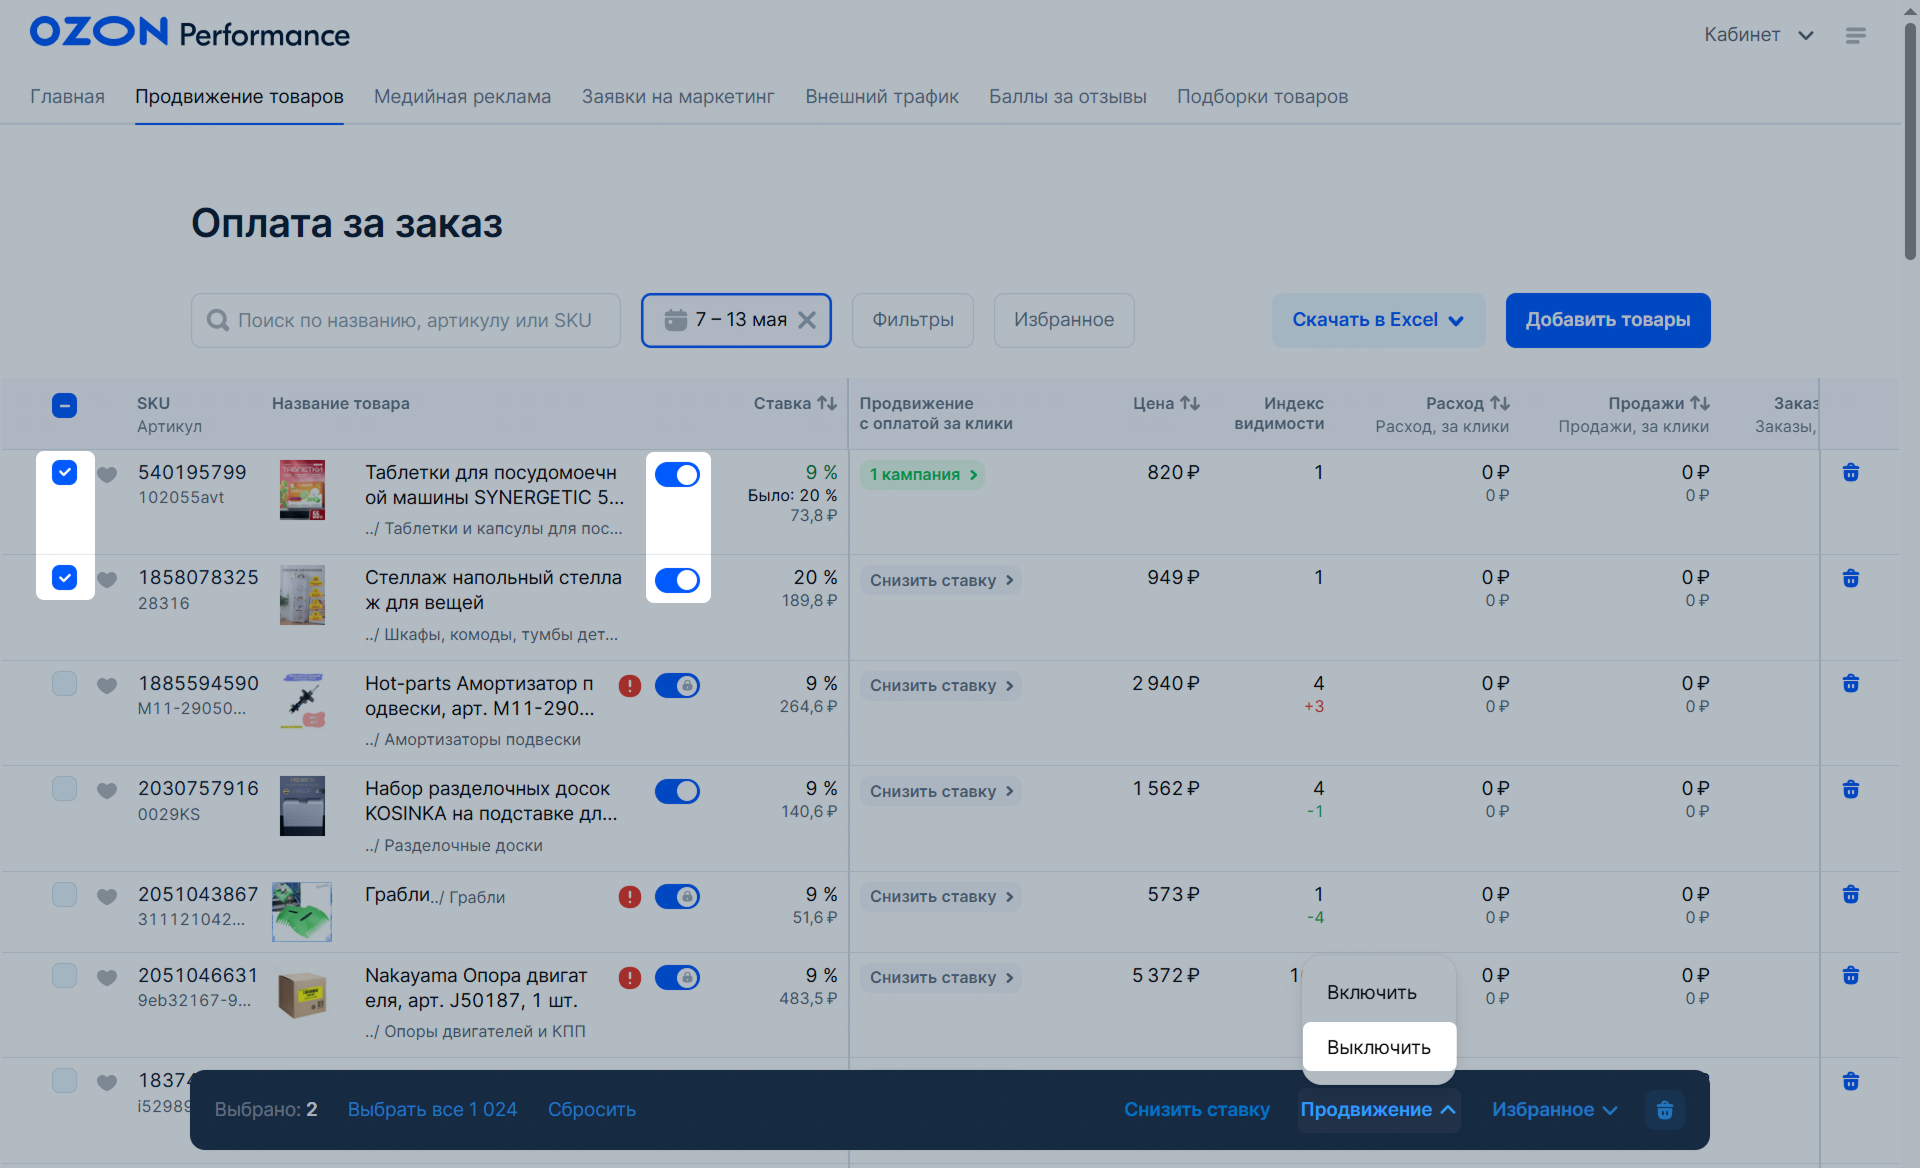Delete SKU 540195799 row with trash icon
The height and width of the screenshot is (1168, 1920).
point(1850,473)
